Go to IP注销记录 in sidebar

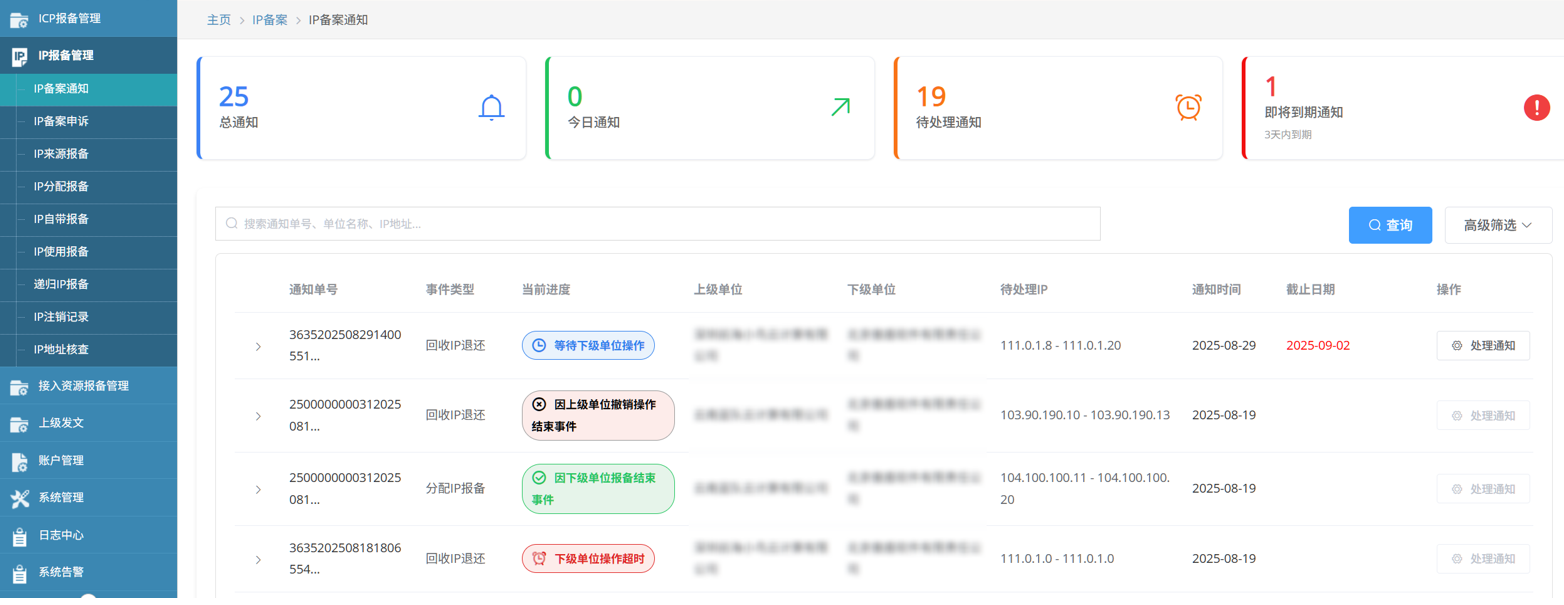click(x=61, y=317)
